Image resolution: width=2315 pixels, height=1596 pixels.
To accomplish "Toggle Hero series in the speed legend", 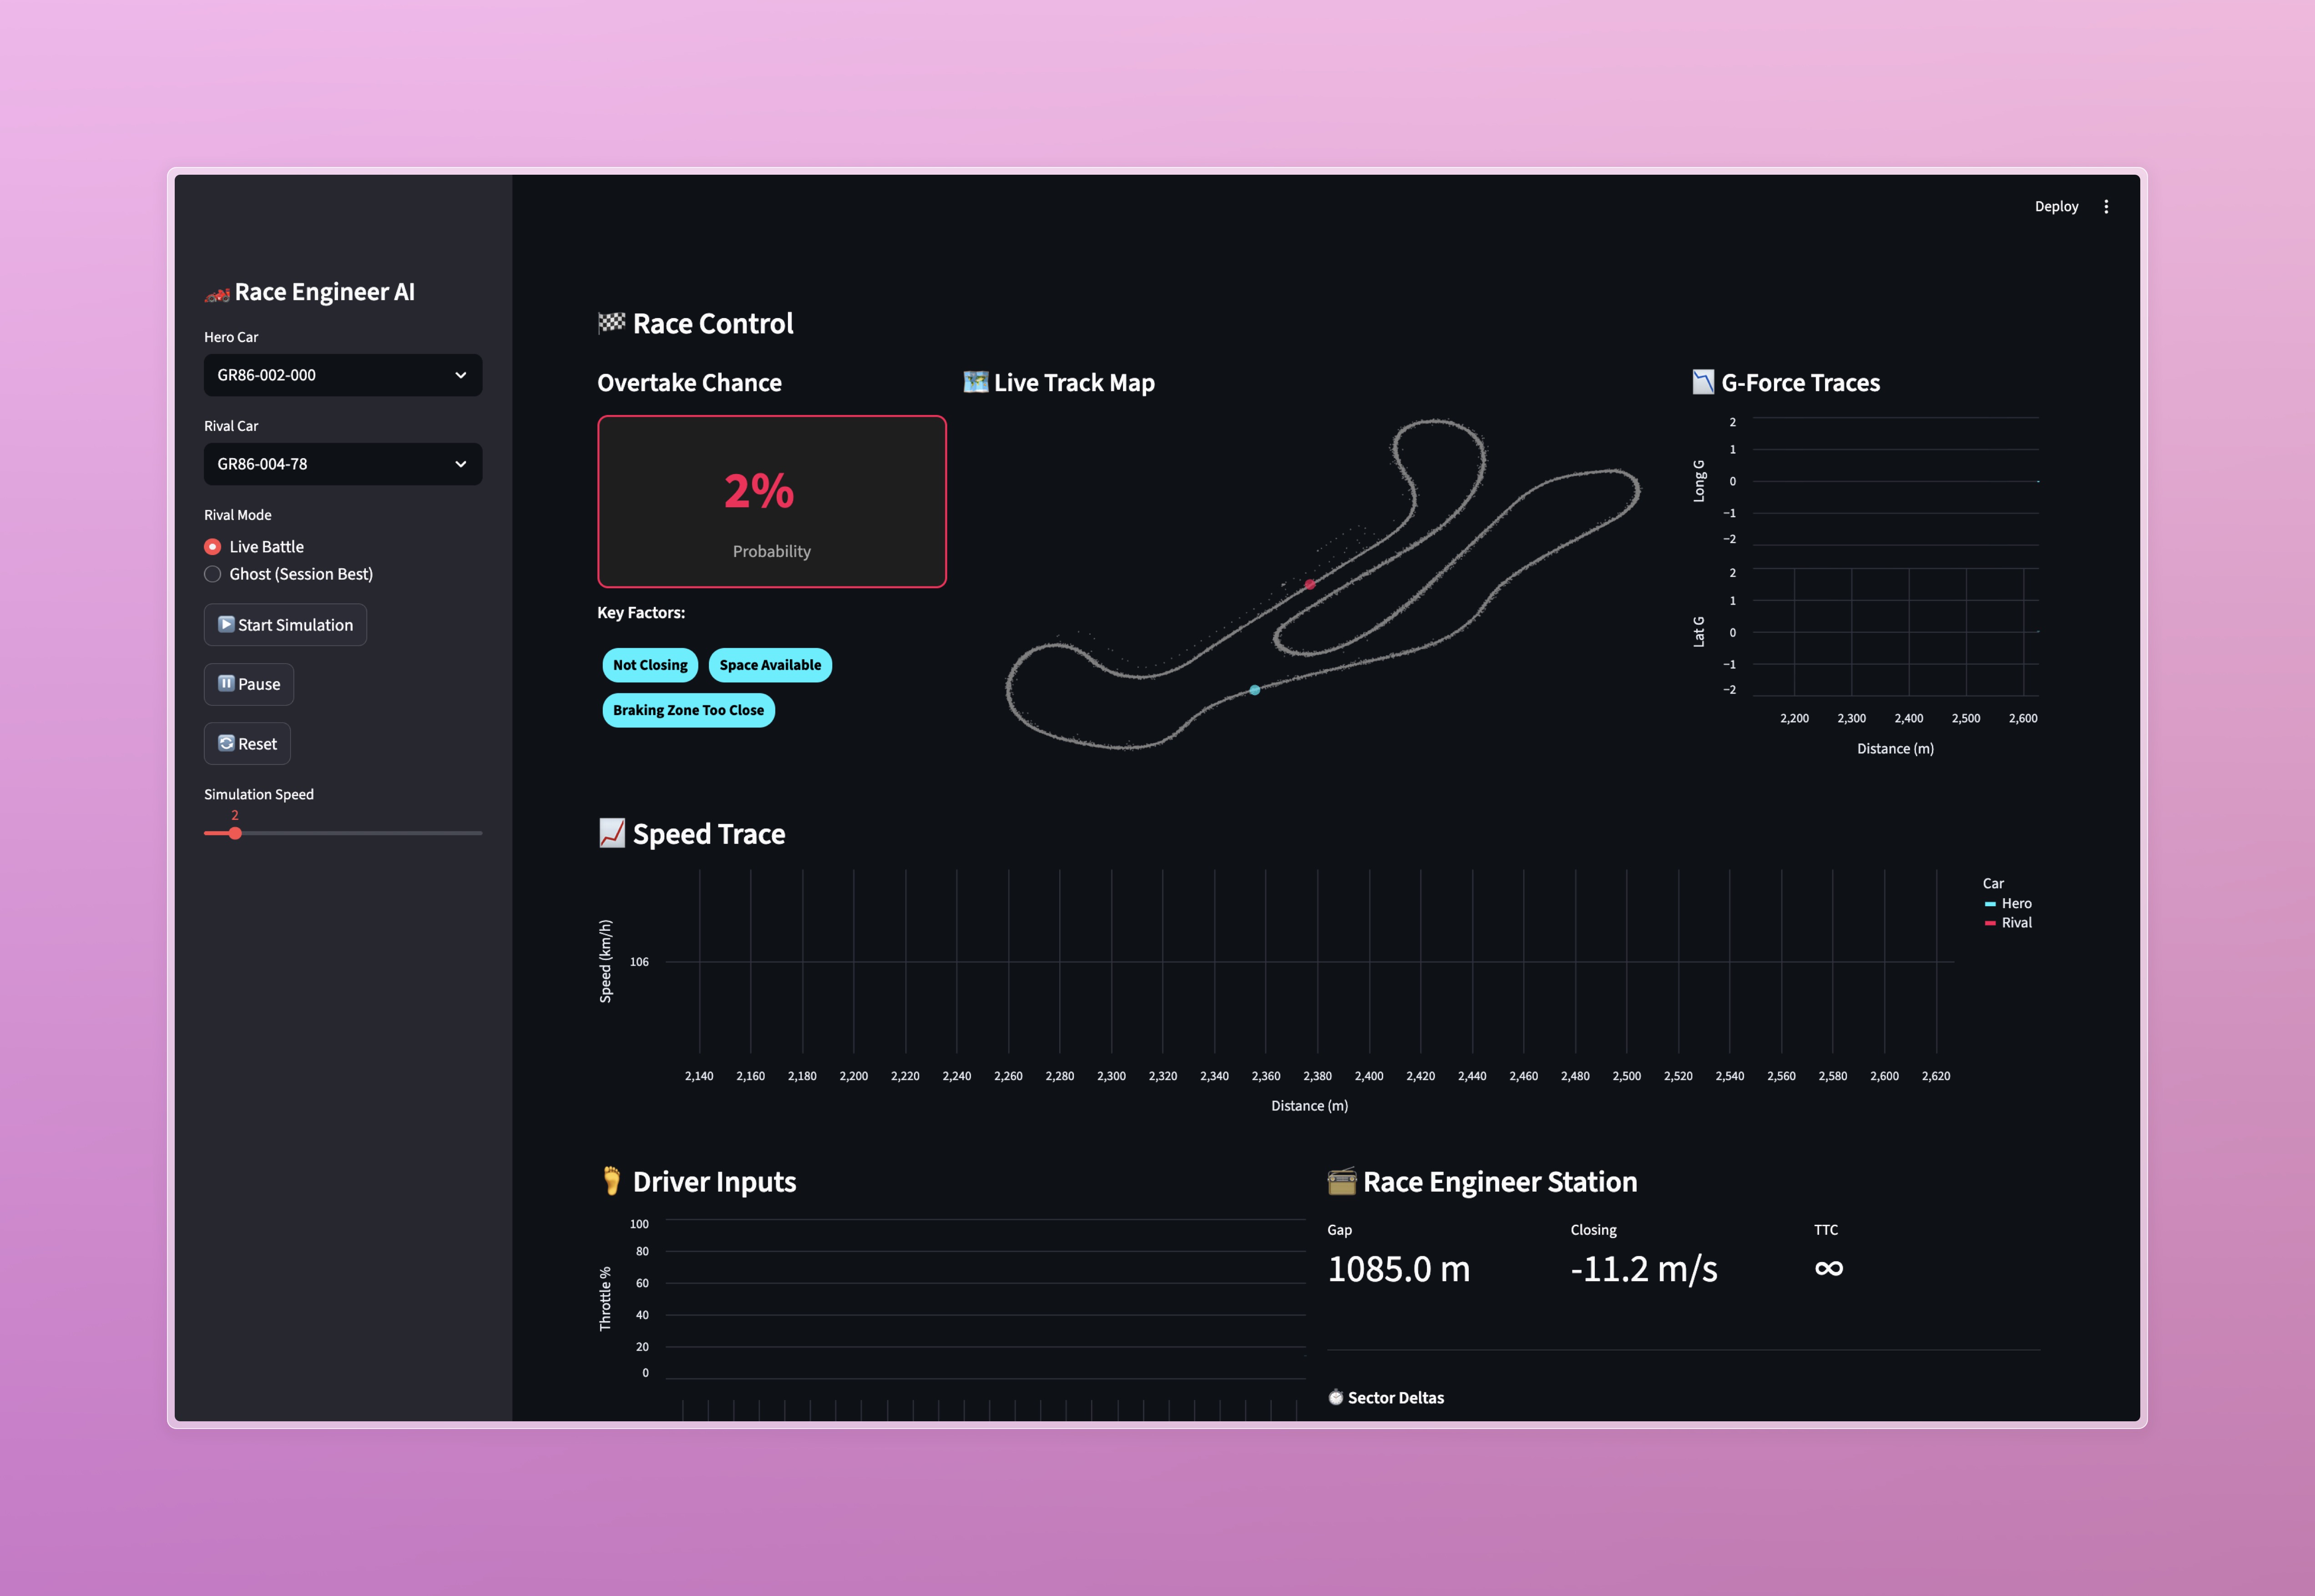I will pyautogui.click(x=2014, y=903).
